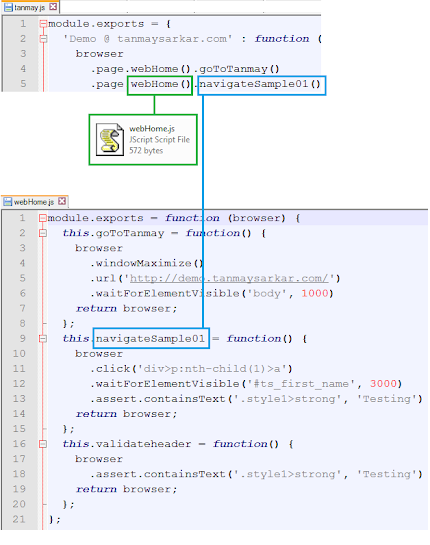Switch to the webHome.js tab
This screenshot has width=430, height=545.
tap(34, 202)
